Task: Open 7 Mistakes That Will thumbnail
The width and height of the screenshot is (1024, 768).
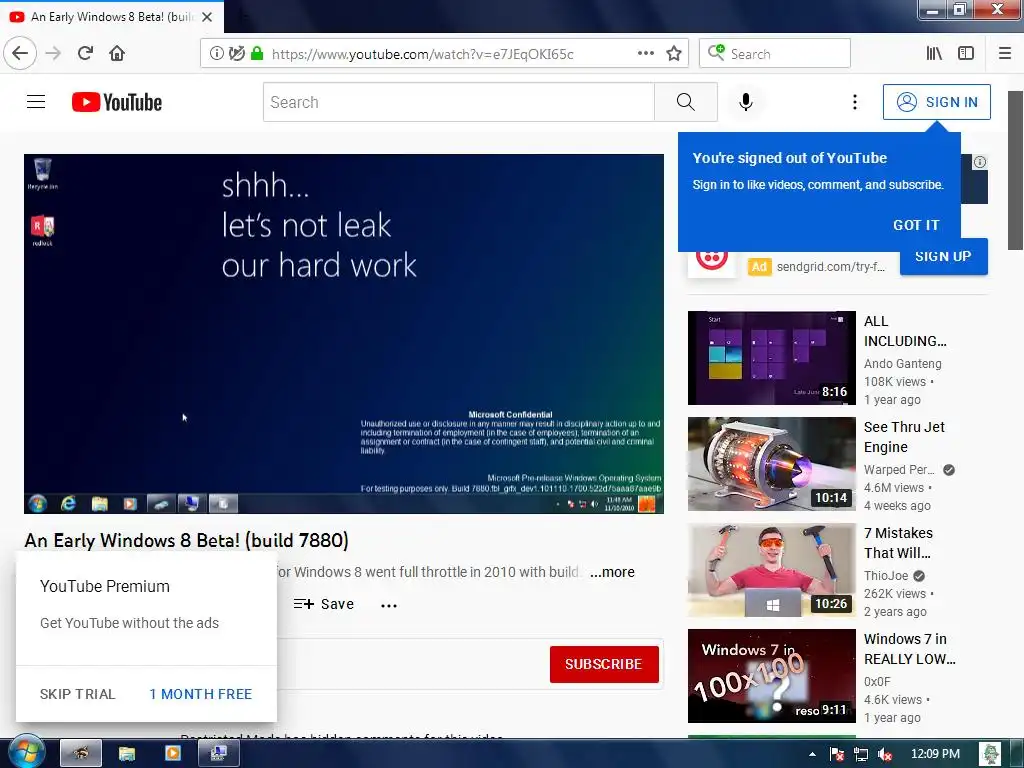Action: [771, 569]
